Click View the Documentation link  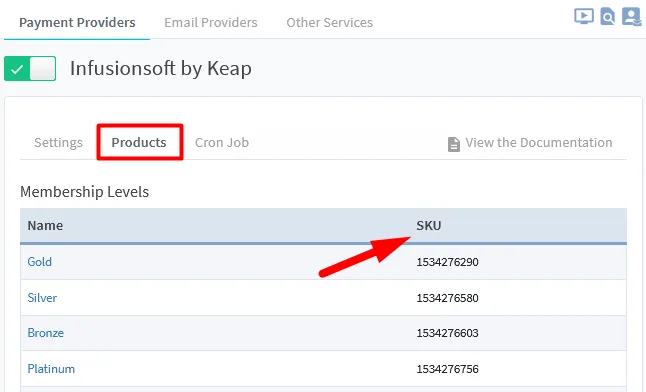coord(538,143)
